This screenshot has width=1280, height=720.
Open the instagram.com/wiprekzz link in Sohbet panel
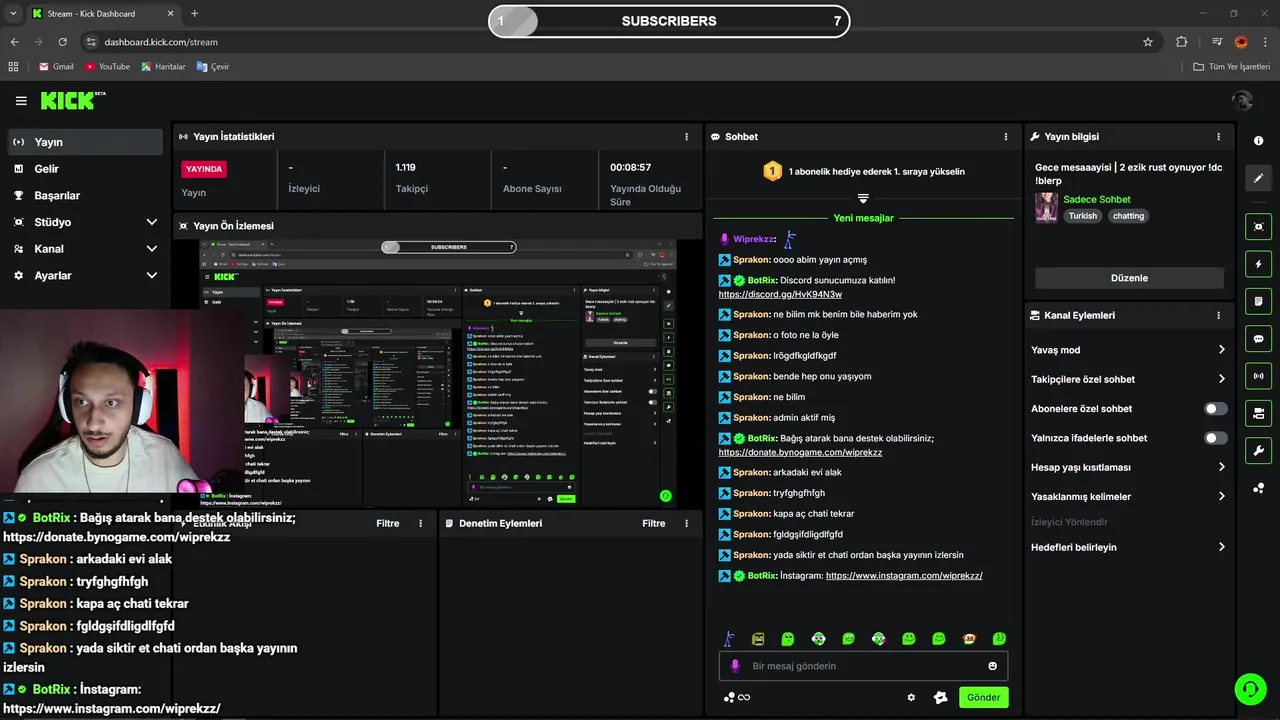coord(904,576)
